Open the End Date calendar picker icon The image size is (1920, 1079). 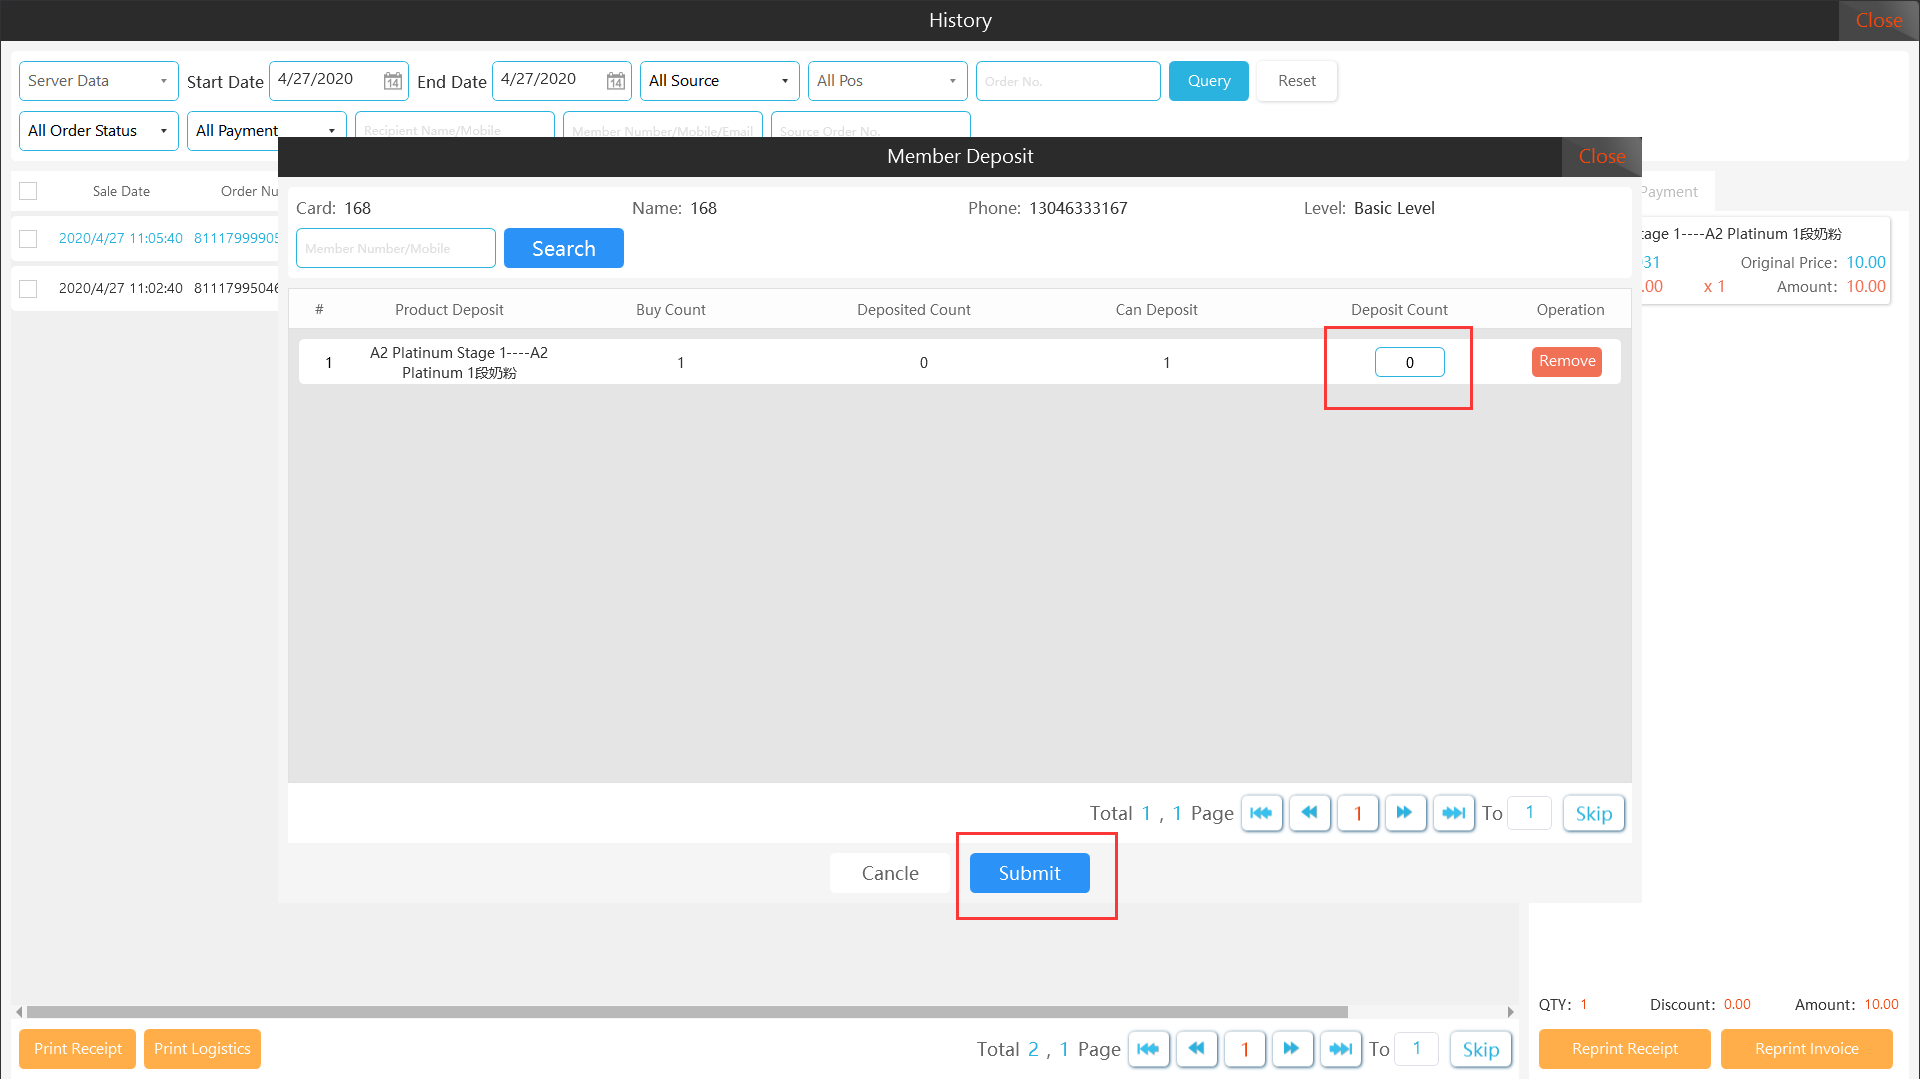pyautogui.click(x=616, y=81)
